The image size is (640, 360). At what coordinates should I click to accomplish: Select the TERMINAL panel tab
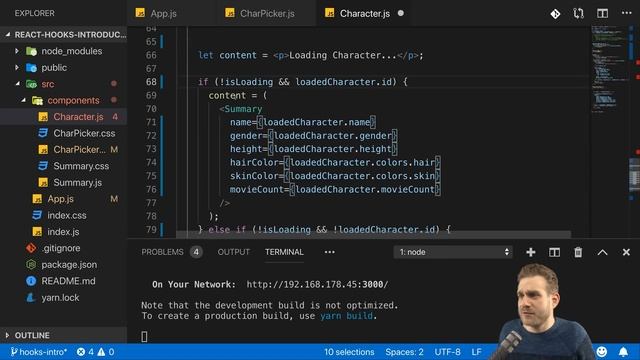pyautogui.click(x=284, y=252)
